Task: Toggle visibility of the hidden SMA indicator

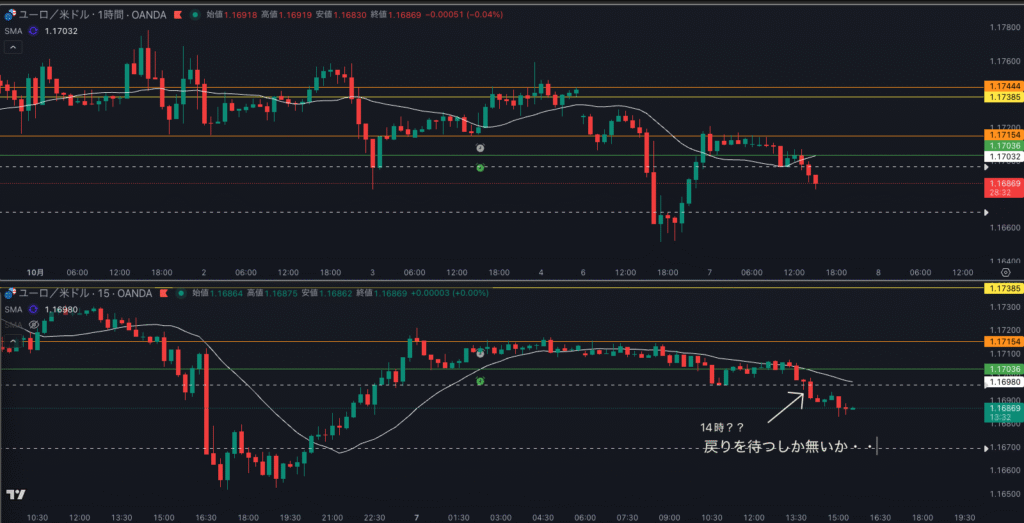Action: pyautogui.click(x=33, y=325)
